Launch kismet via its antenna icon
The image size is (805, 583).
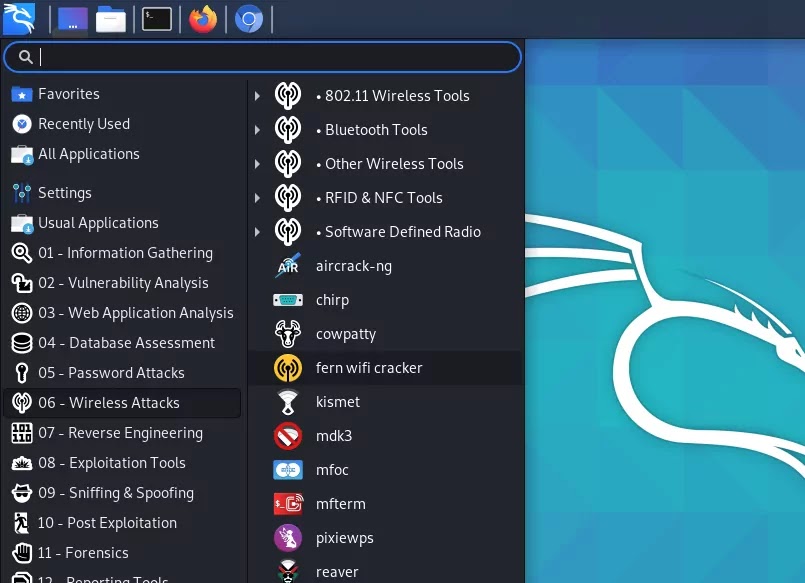tap(288, 402)
